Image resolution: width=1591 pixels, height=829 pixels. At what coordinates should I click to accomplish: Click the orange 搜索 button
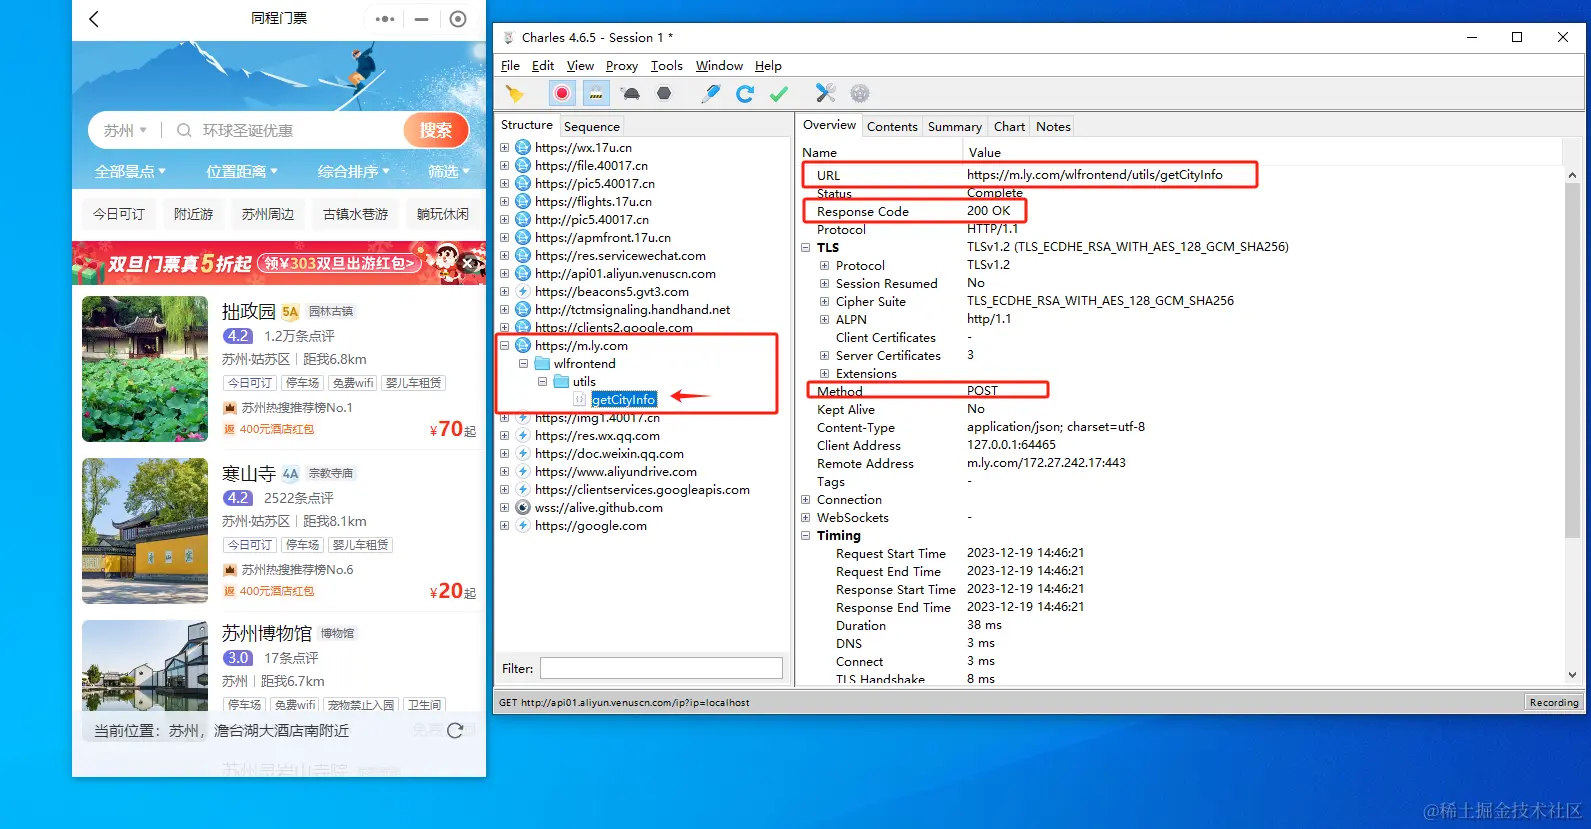pos(436,130)
